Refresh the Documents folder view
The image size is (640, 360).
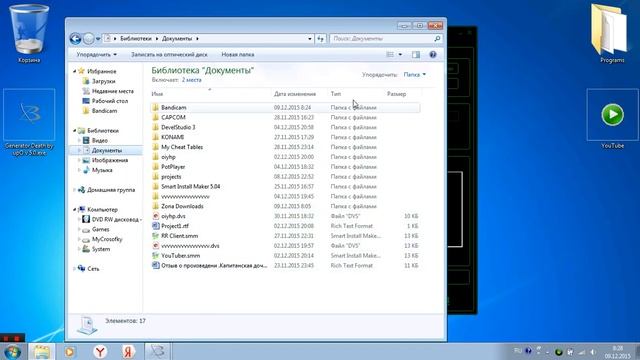coord(321,39)
